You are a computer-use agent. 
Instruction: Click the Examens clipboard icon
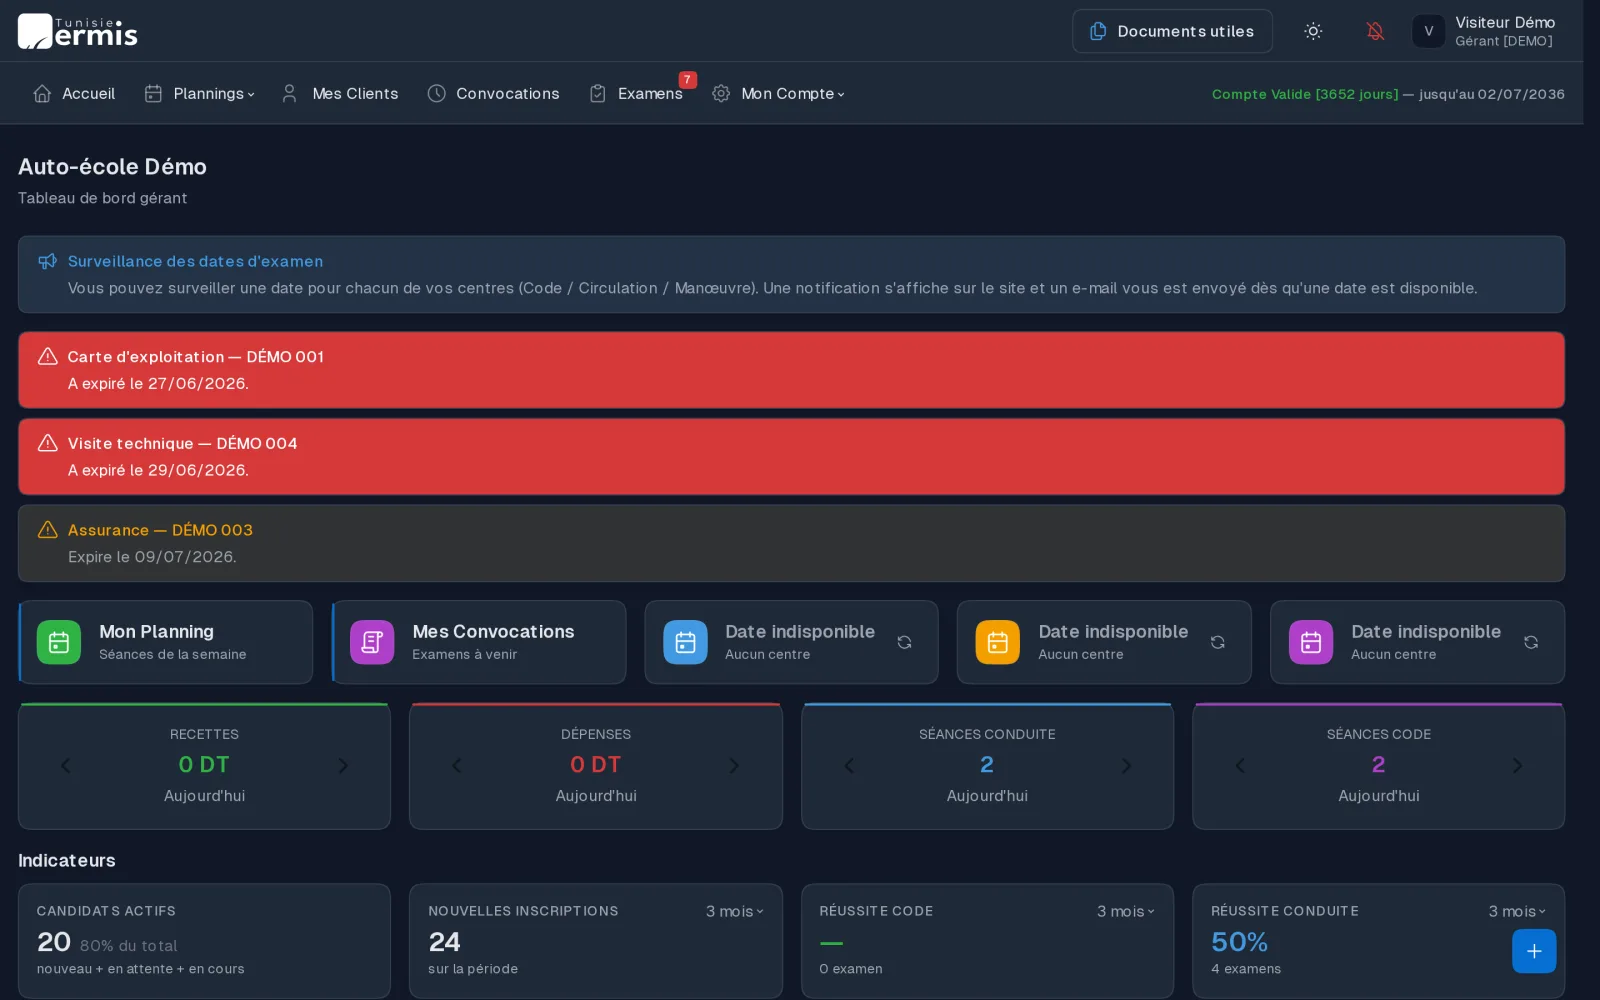597,93
